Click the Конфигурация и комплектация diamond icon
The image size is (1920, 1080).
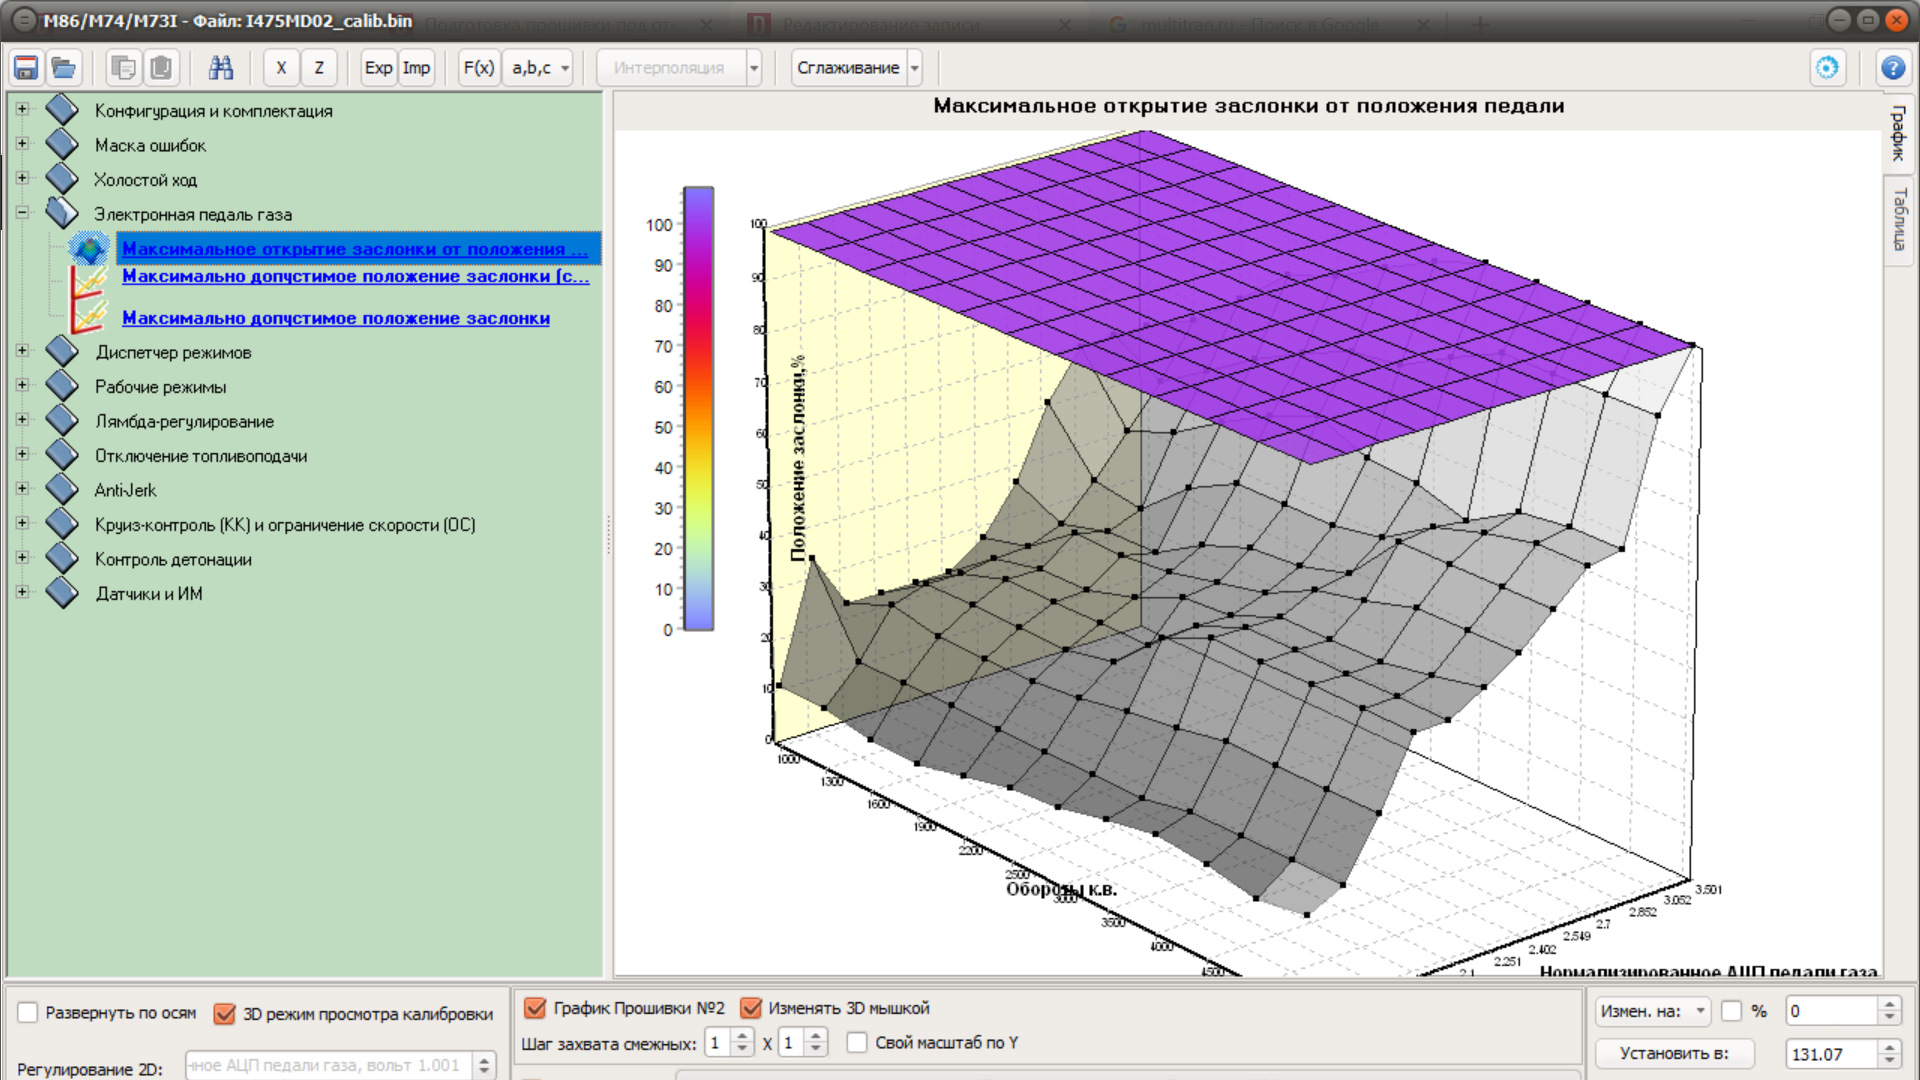(62, 110)
